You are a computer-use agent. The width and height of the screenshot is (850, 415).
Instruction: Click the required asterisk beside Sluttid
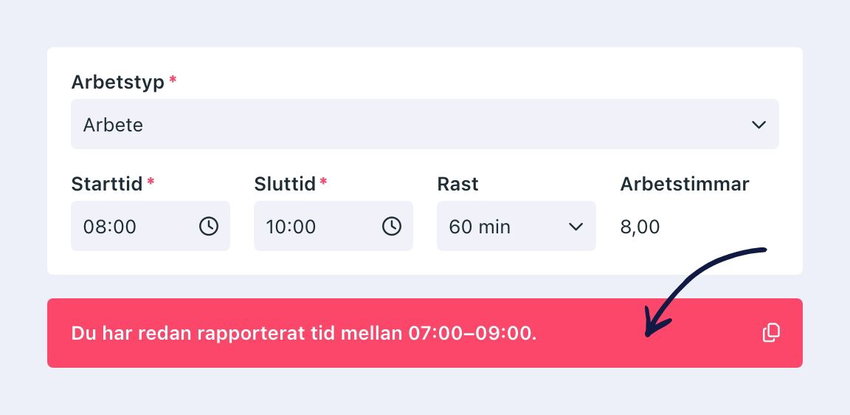pos(323,181)
